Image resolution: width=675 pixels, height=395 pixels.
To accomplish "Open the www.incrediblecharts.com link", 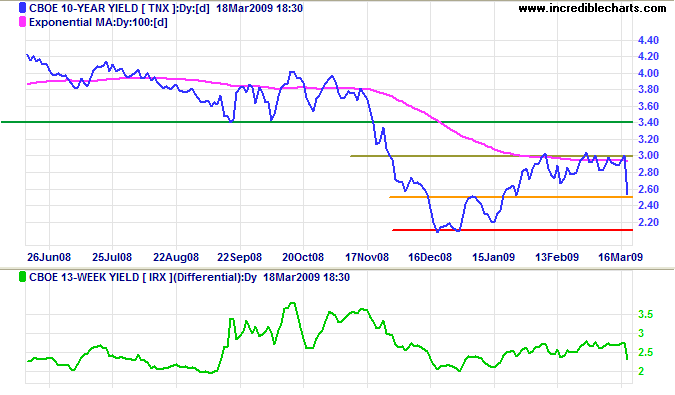I will point(592,8).
